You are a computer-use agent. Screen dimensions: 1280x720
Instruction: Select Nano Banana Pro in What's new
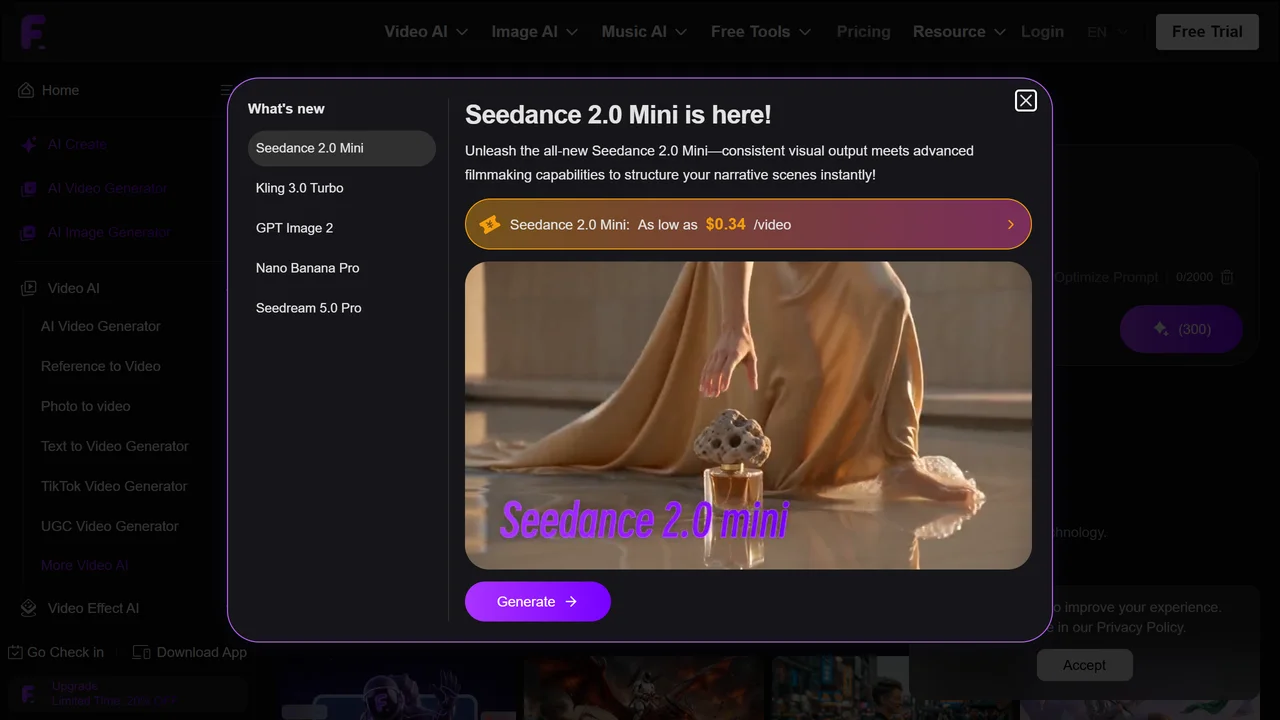point(342,268)
